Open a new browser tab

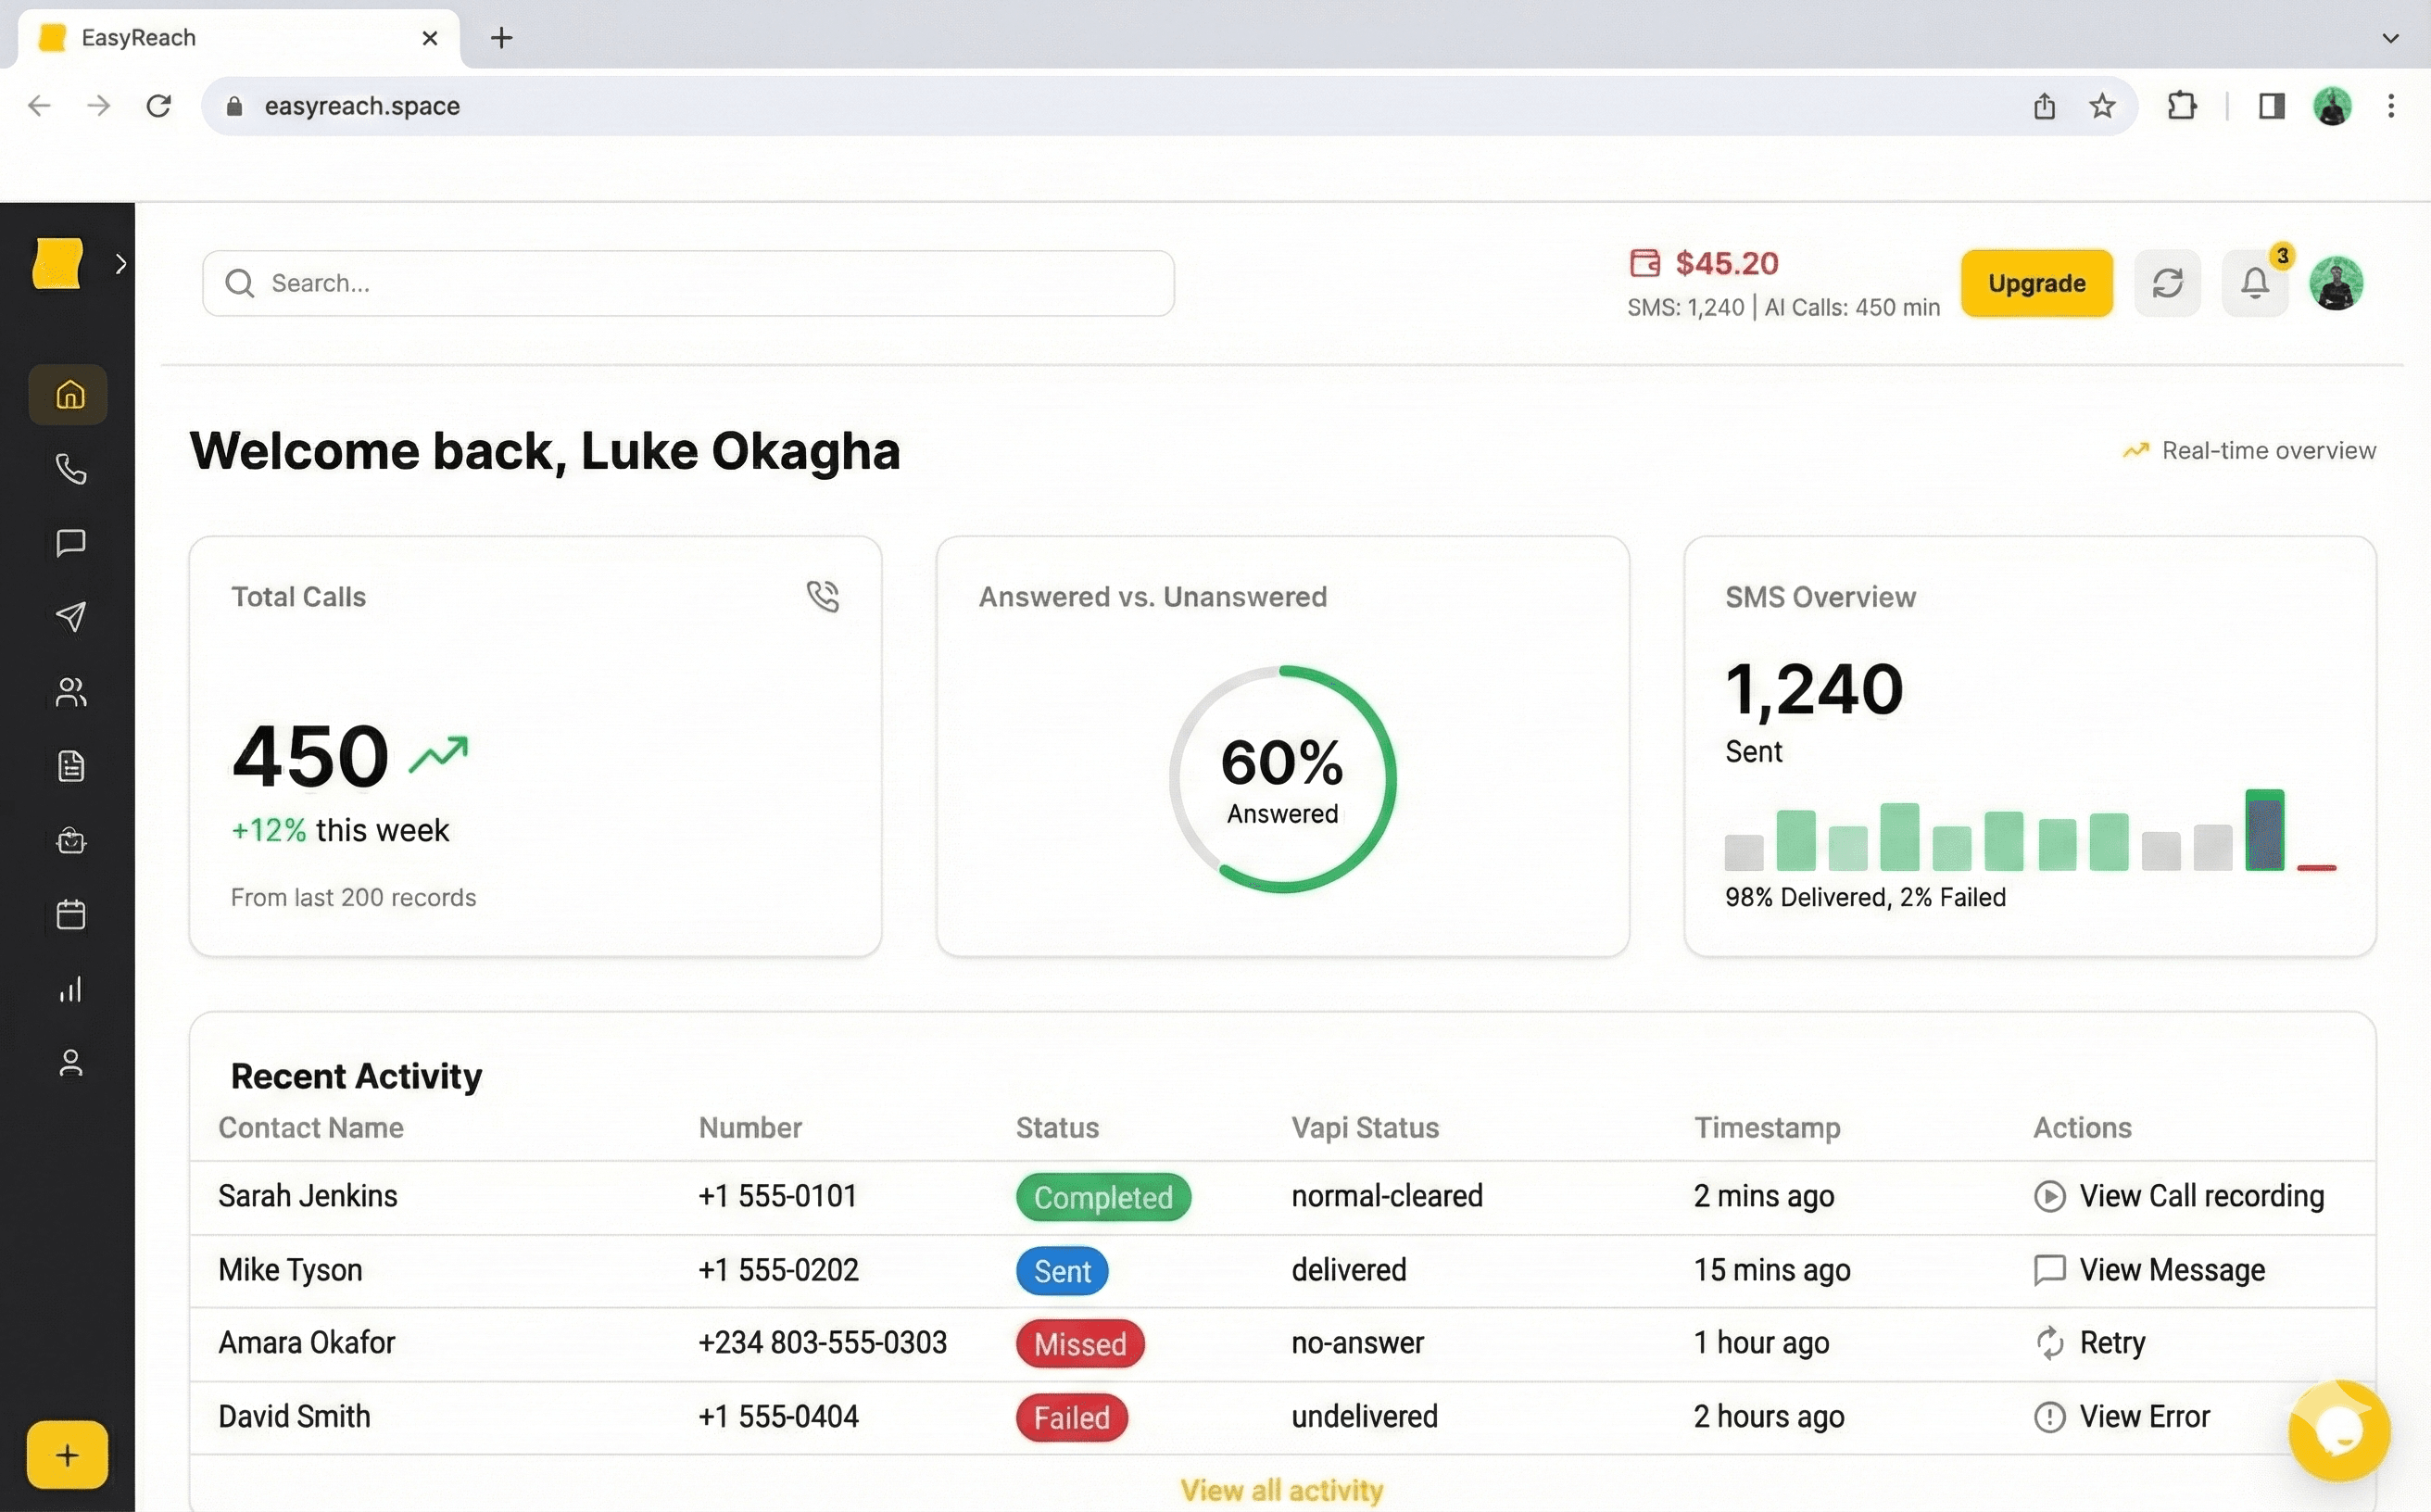tap(501, 38)
